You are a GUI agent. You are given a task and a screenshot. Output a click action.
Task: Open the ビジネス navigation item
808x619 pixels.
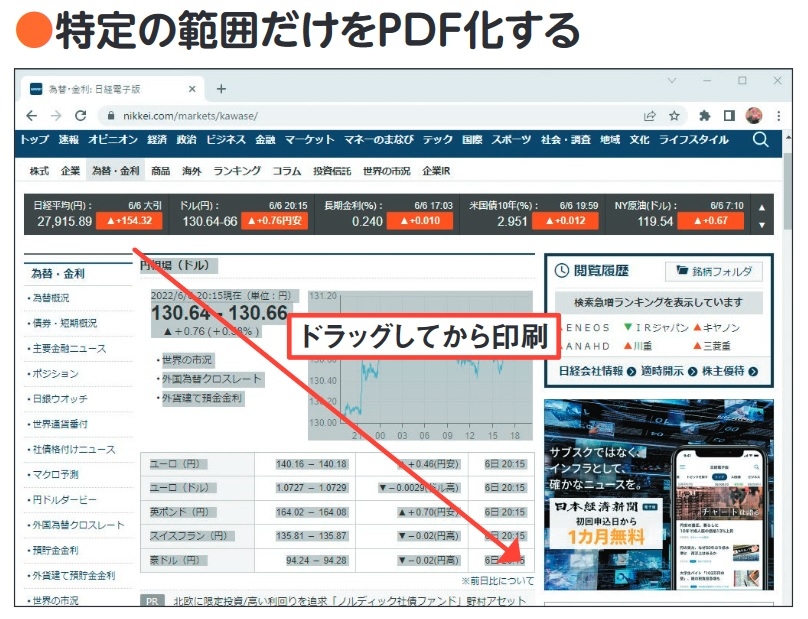(226, 140)
